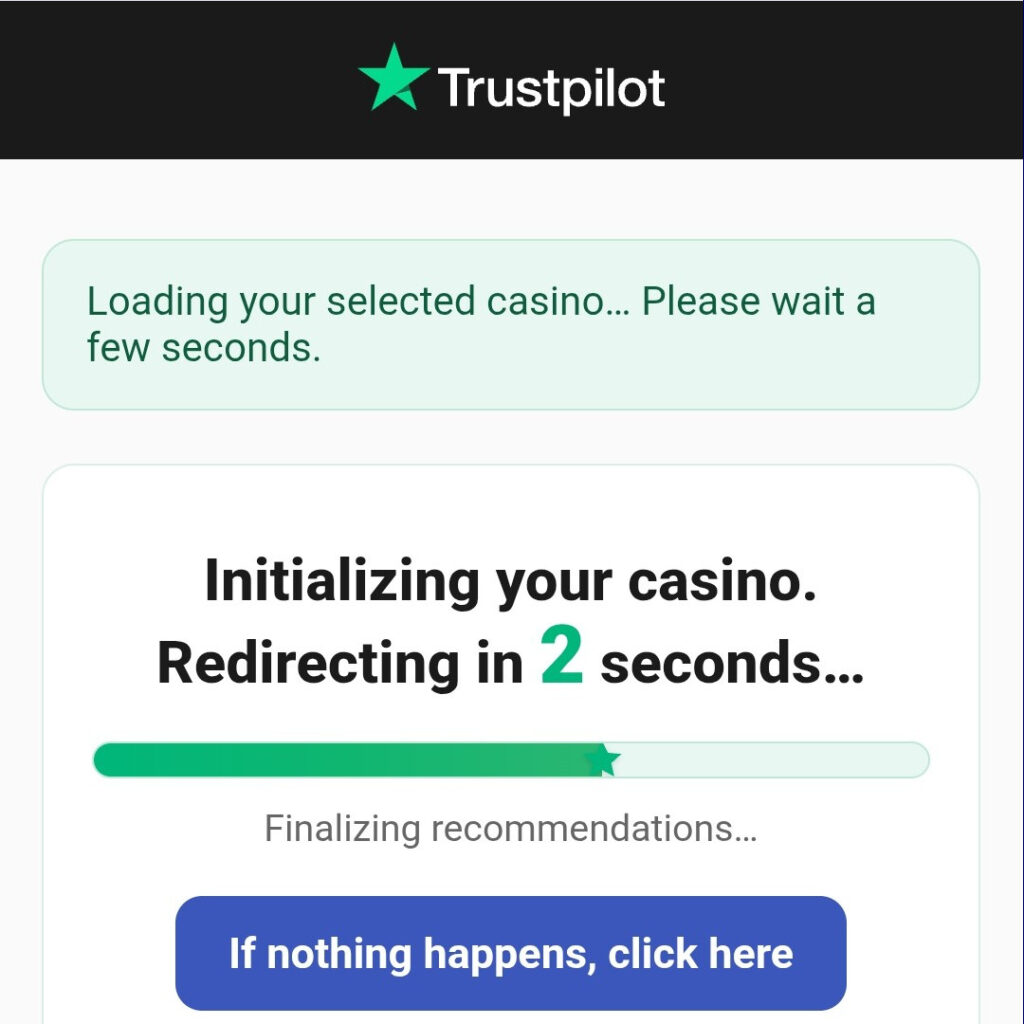Select the 'Initializing your casino' heading
1024x1024 pixels.
(511, 580)
